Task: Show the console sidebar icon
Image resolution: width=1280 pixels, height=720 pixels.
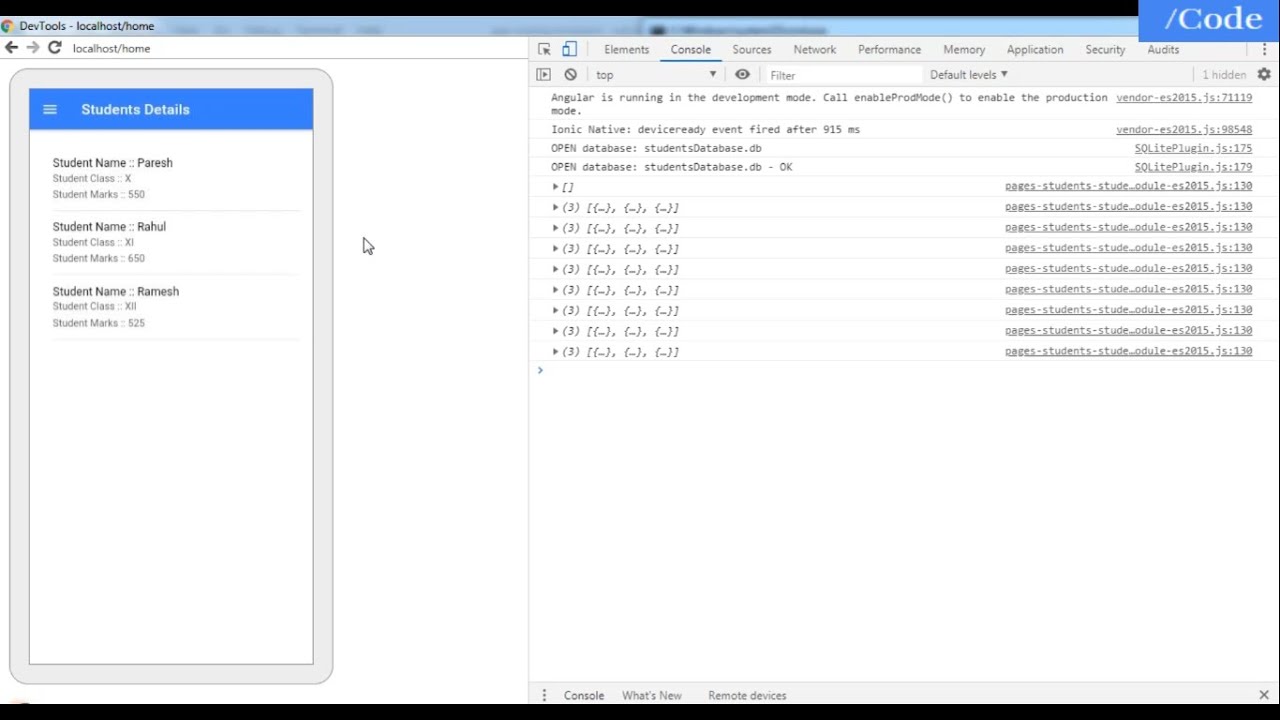Action: [x=543, y=75]
